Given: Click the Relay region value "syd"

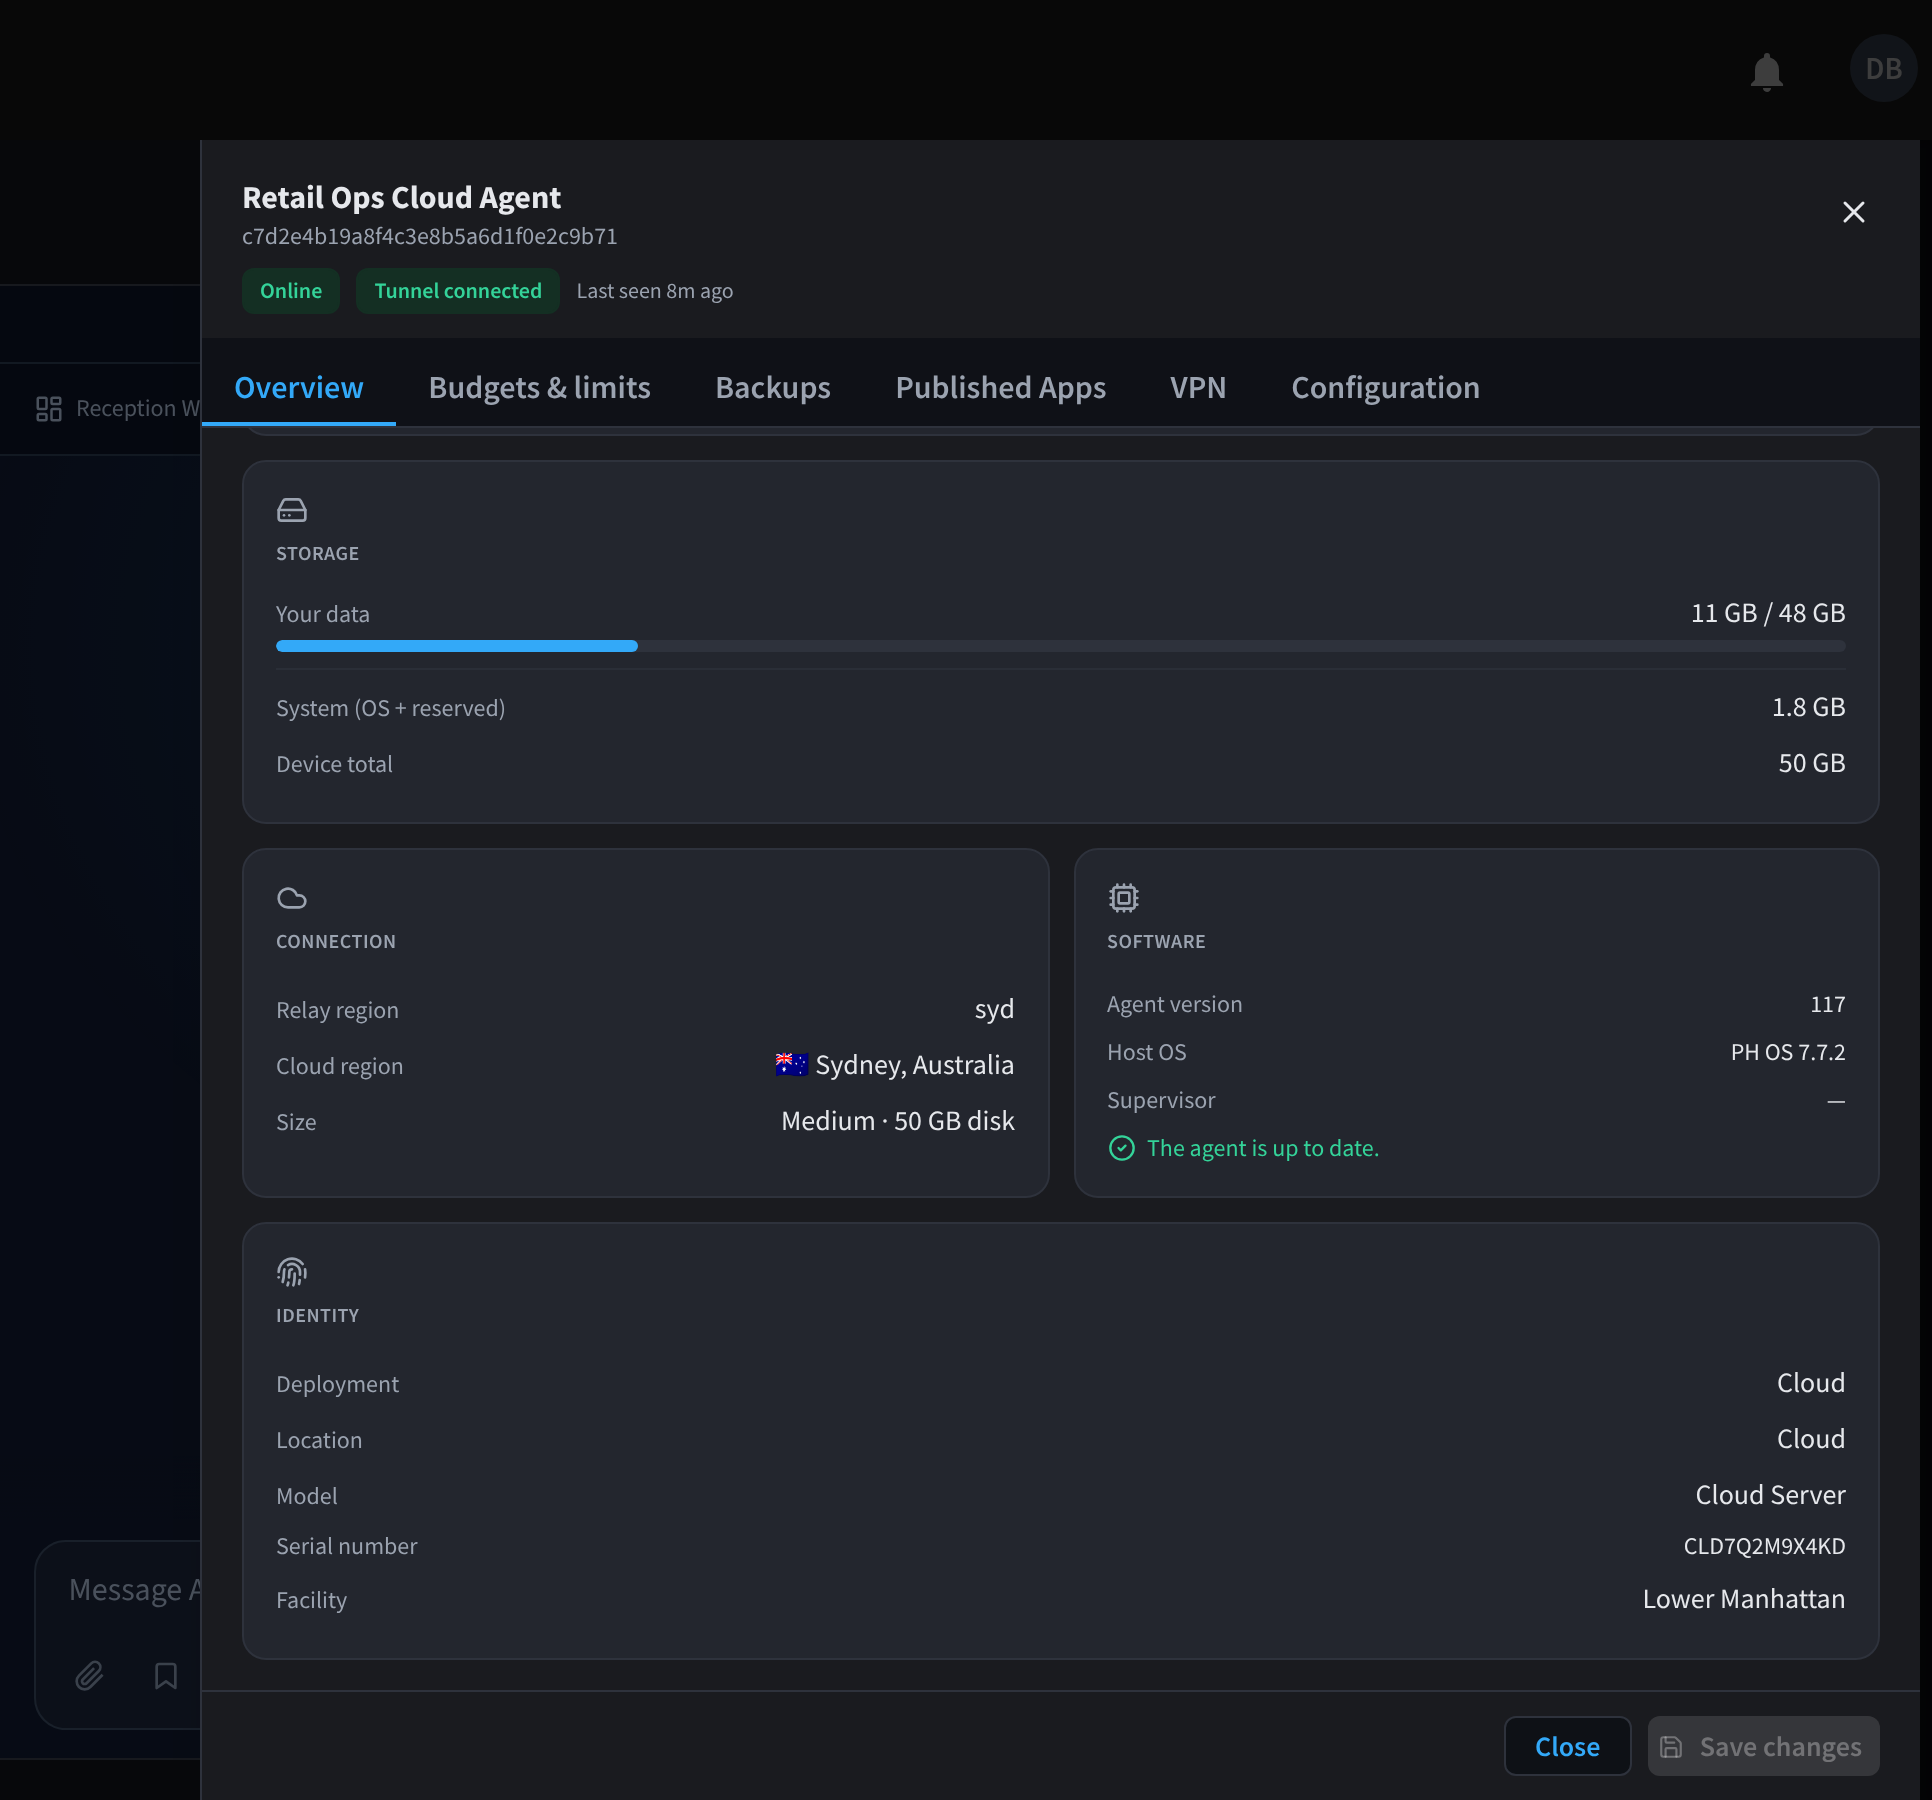Looking at the screenshot, I should point(994,1009).
